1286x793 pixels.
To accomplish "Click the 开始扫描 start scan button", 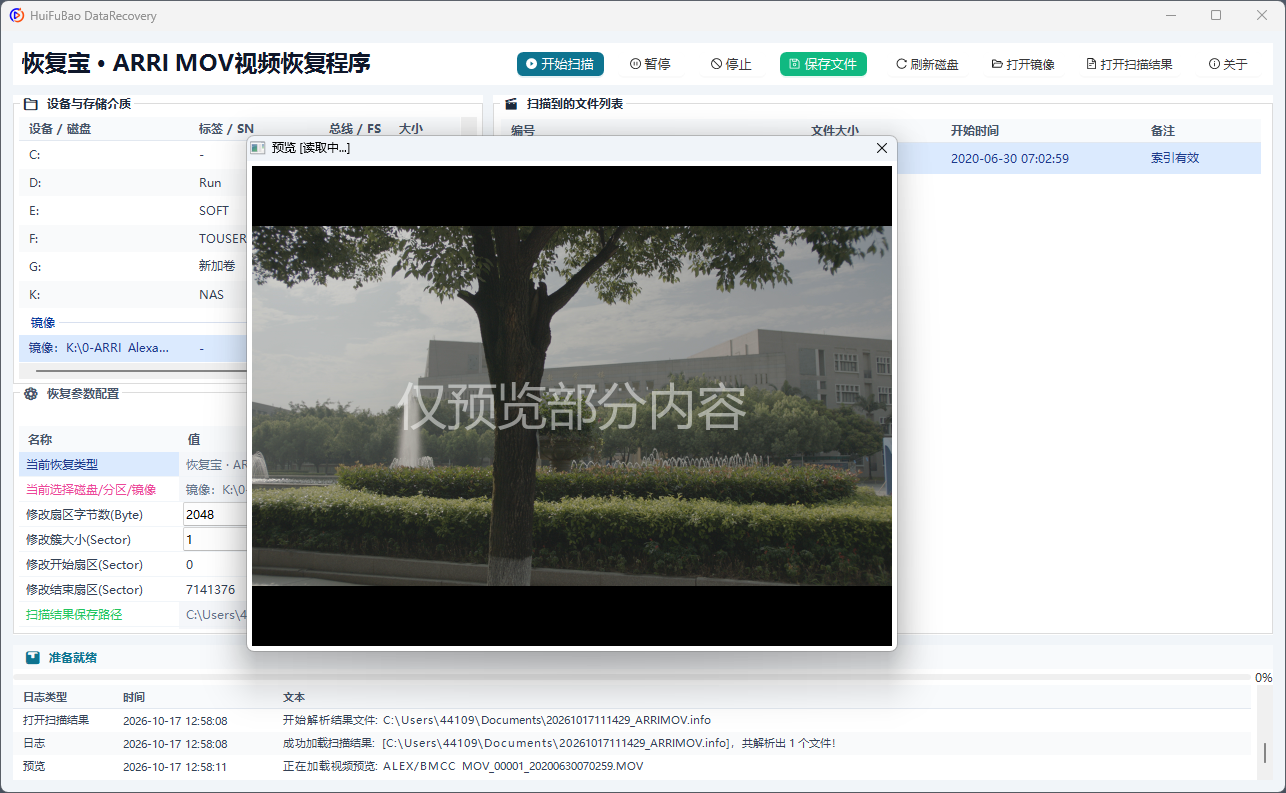I will point(560,64).
